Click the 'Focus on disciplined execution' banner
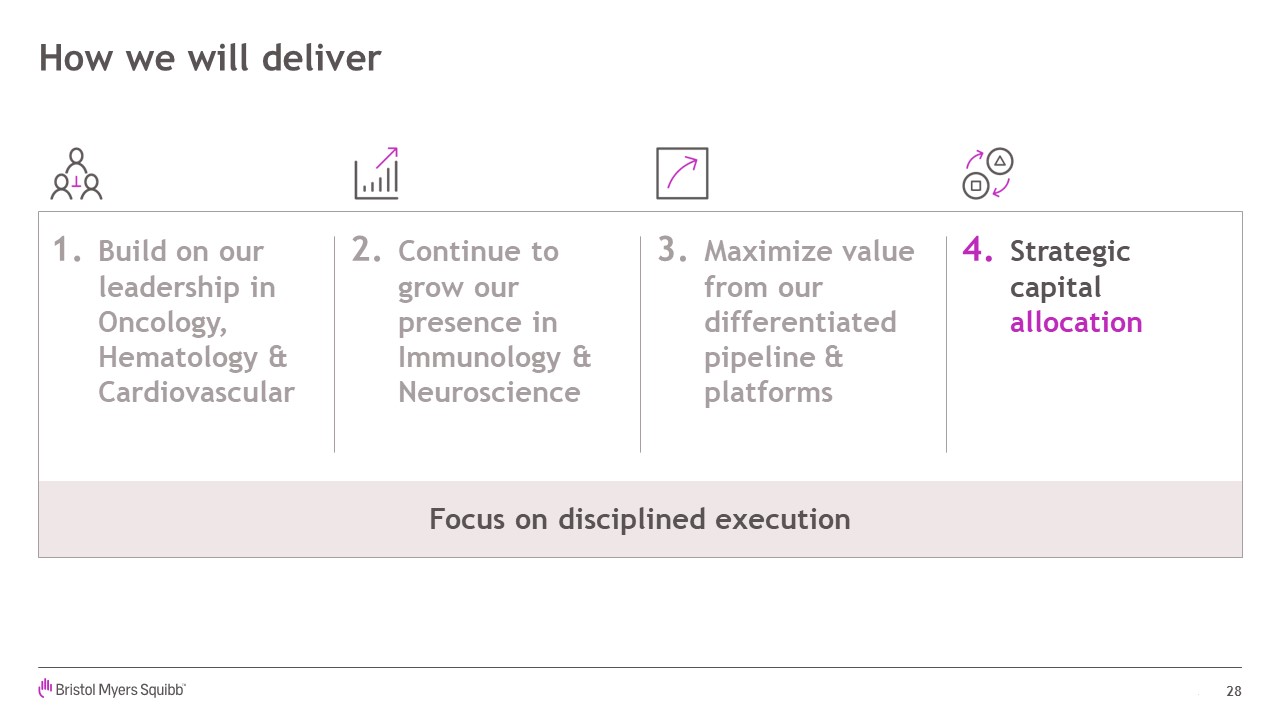The width and height of the screenshot is (1280, 720). (640, 519)
